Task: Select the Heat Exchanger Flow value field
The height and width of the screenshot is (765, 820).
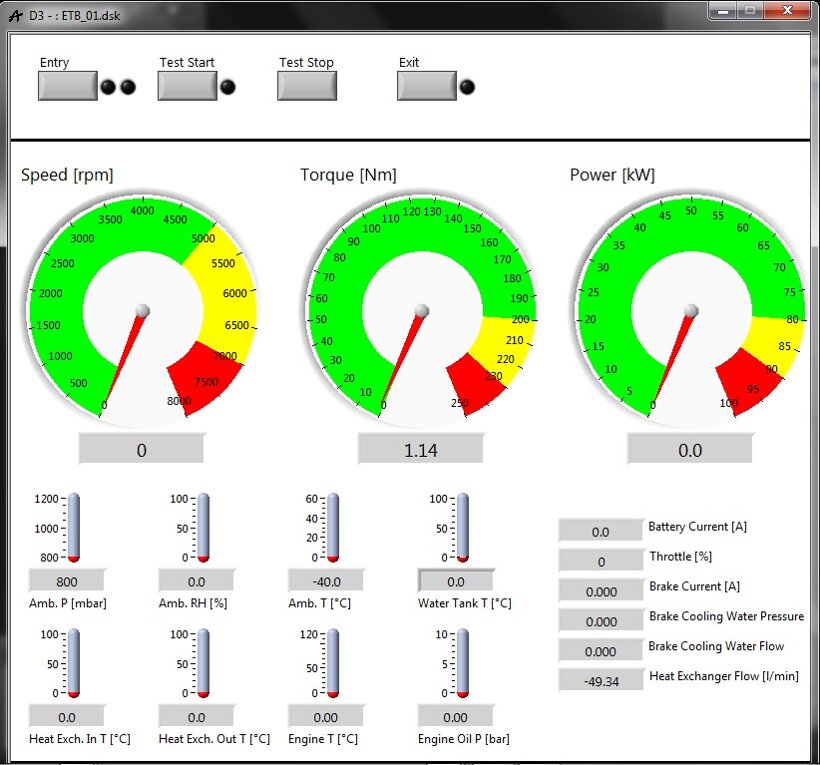Action: tap(600, 681)
